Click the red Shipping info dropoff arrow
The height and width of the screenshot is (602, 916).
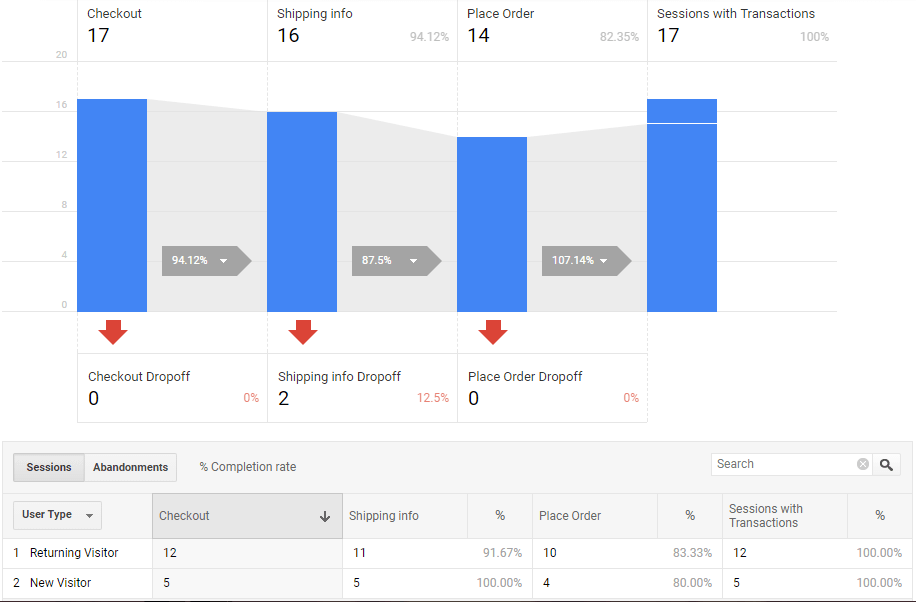point(303,332)
